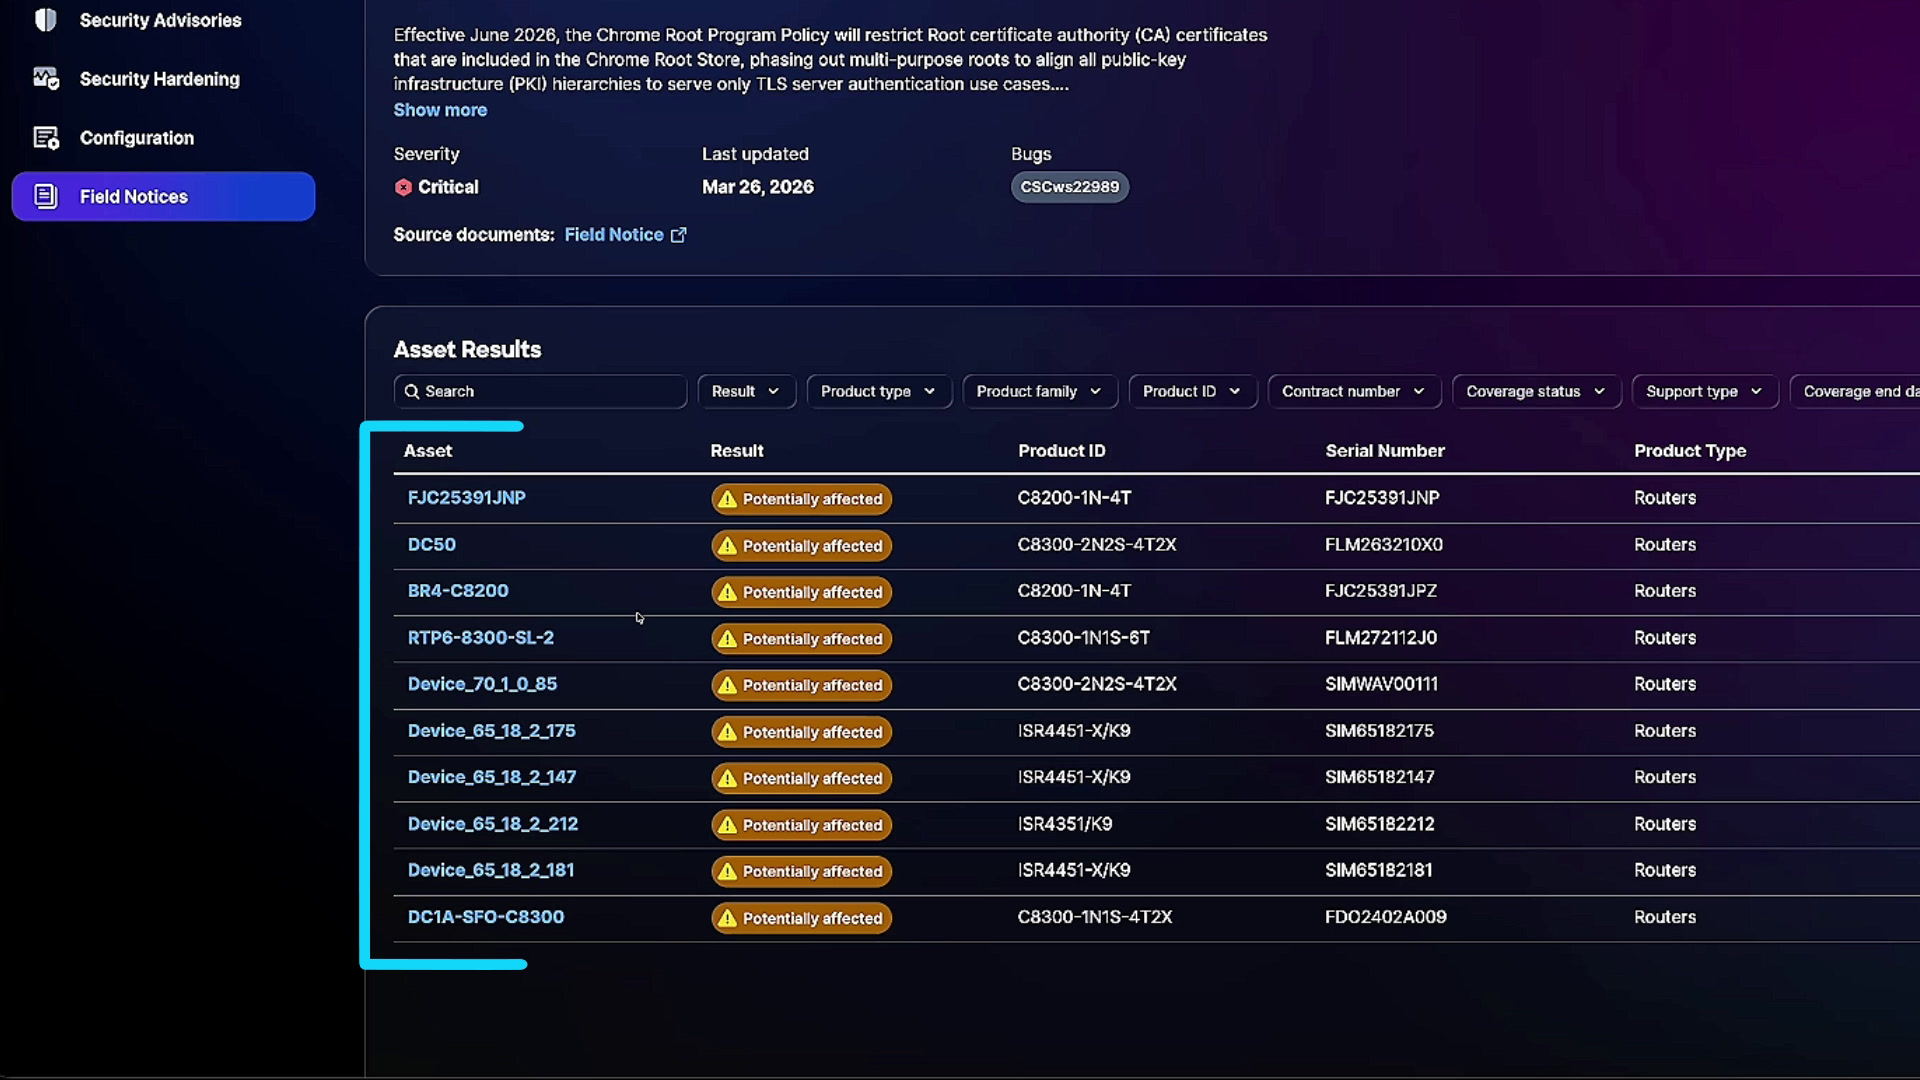This screenshot has height=1080, width=1920.
Task: Click the external link icon beside Field Notice
Action: [x=678, y=235]
